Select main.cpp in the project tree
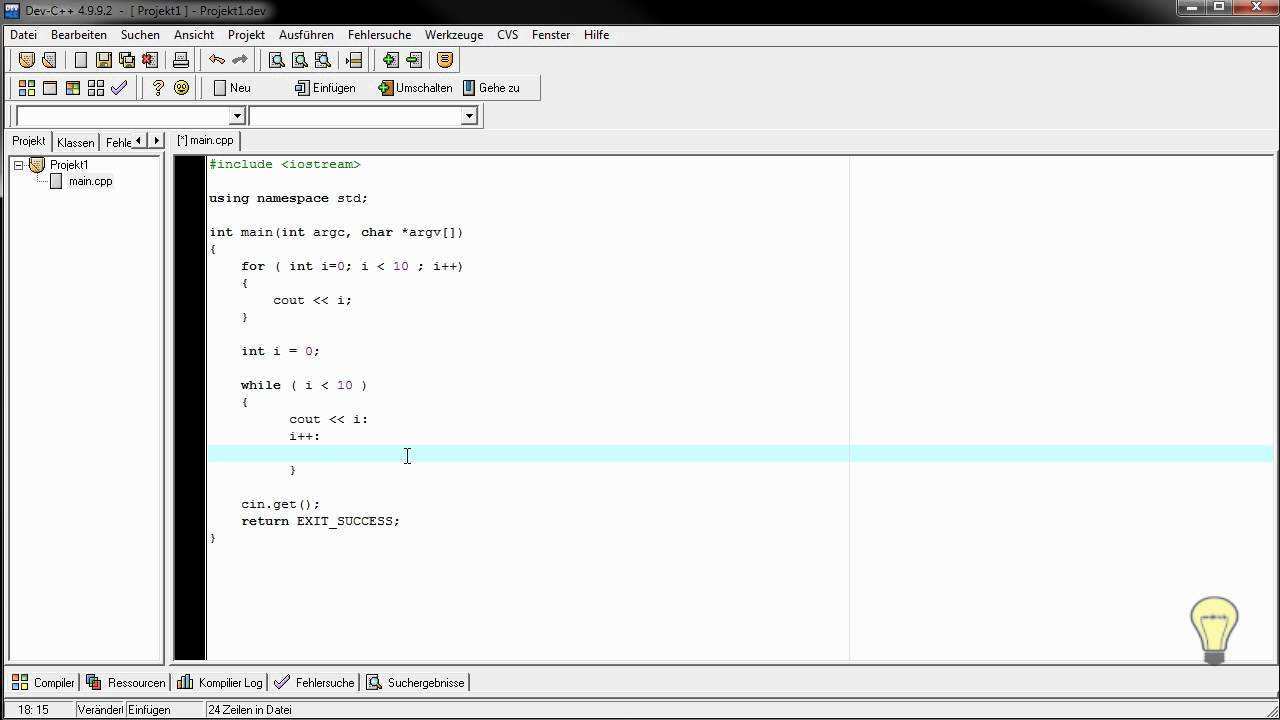This screenshot has width=1280, height=720. [x=90, y=181]
